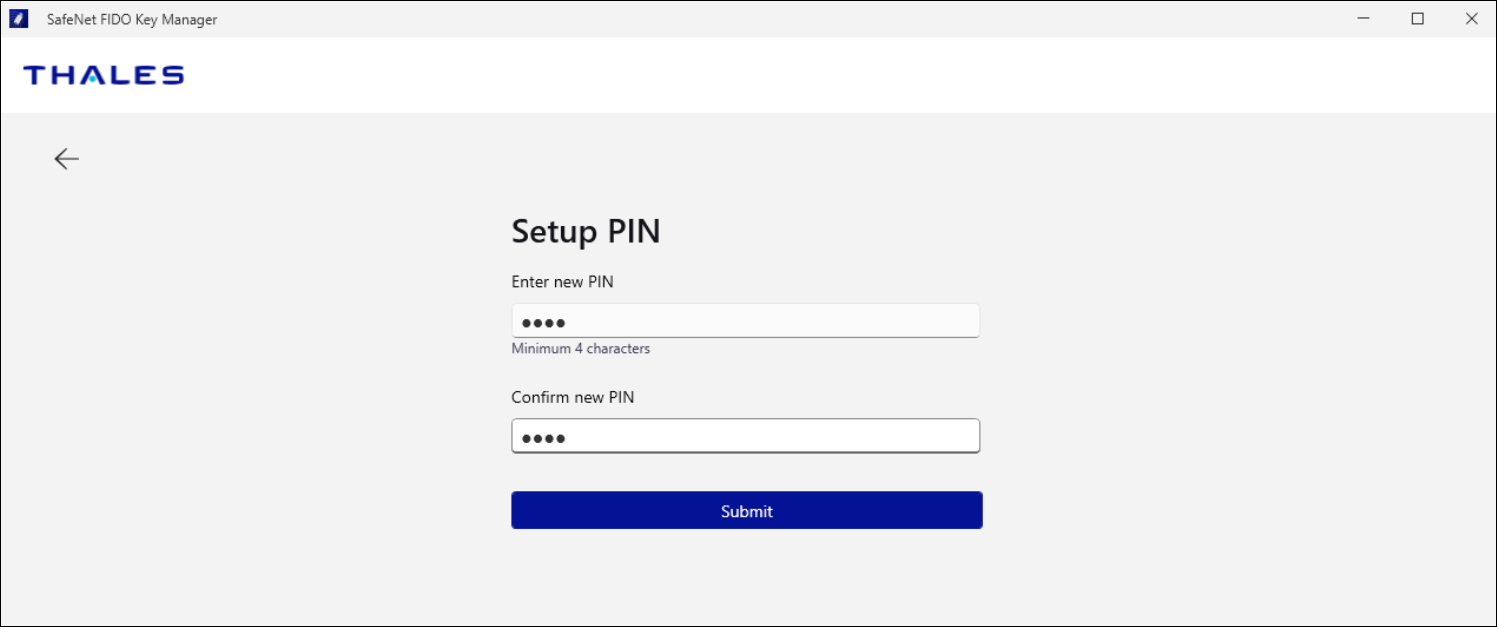This screenshot has height=627, width=1497.
Task: Submit the new PIN
Action: pyautogui.click(x=746, y=510)
